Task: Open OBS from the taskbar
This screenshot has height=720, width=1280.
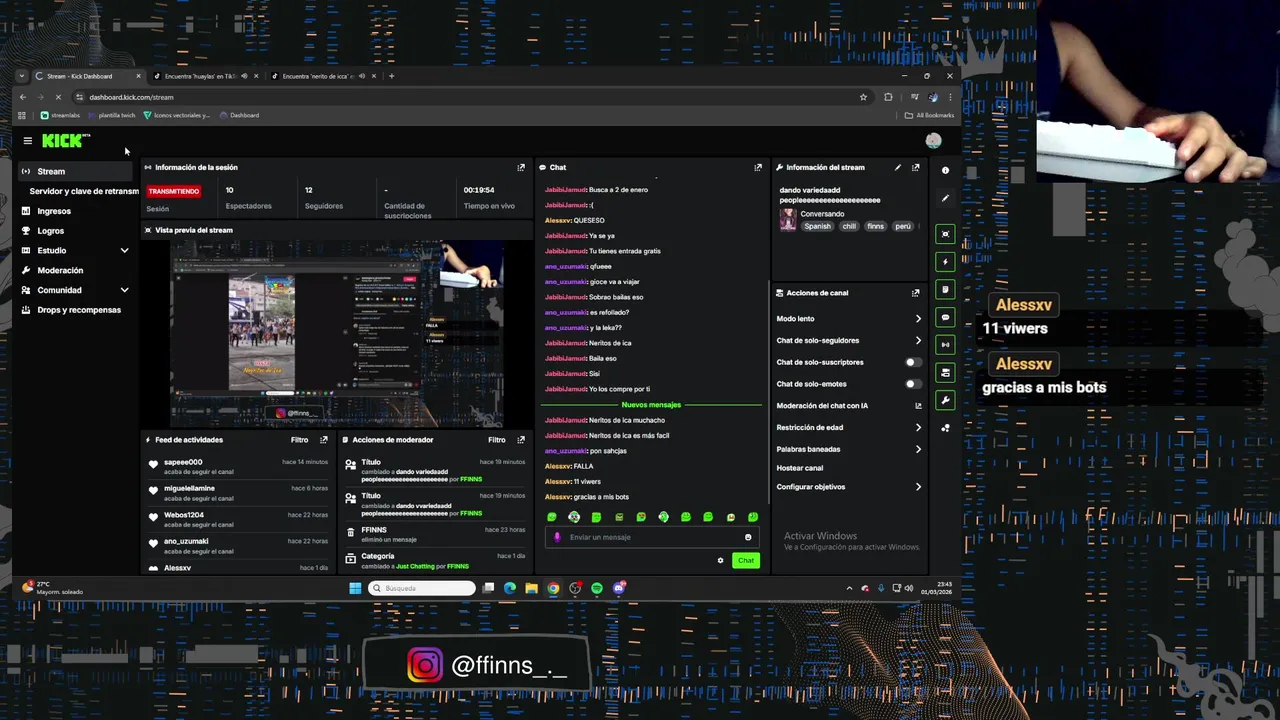Action: (x=575, y=588)
